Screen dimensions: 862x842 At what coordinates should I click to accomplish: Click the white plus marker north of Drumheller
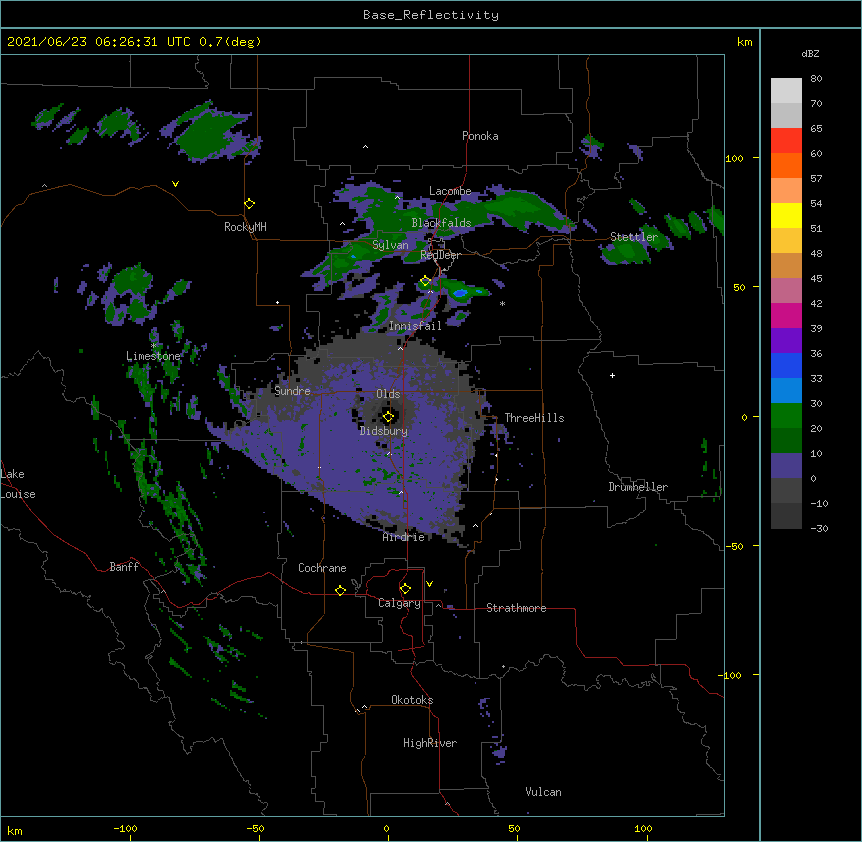tap(612, 375)
